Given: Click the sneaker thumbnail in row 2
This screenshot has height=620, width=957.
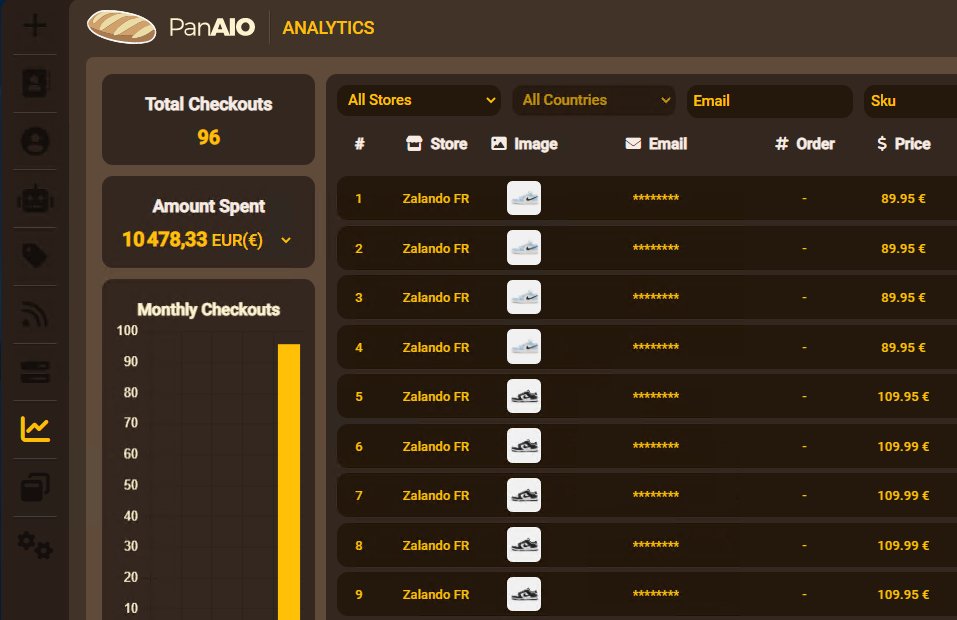Looking at the screenshot, I should coord(524,248).
